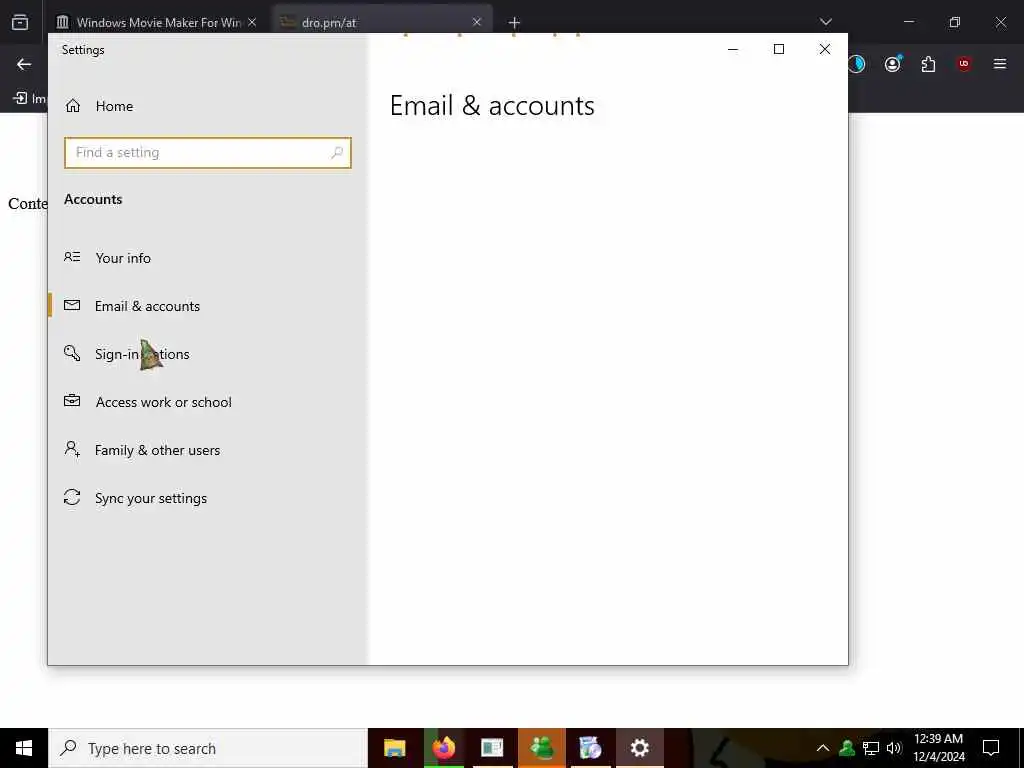Open File Explorer from the taskbar
Viewport: 1024px width, 768px height.
pos(394,748)
